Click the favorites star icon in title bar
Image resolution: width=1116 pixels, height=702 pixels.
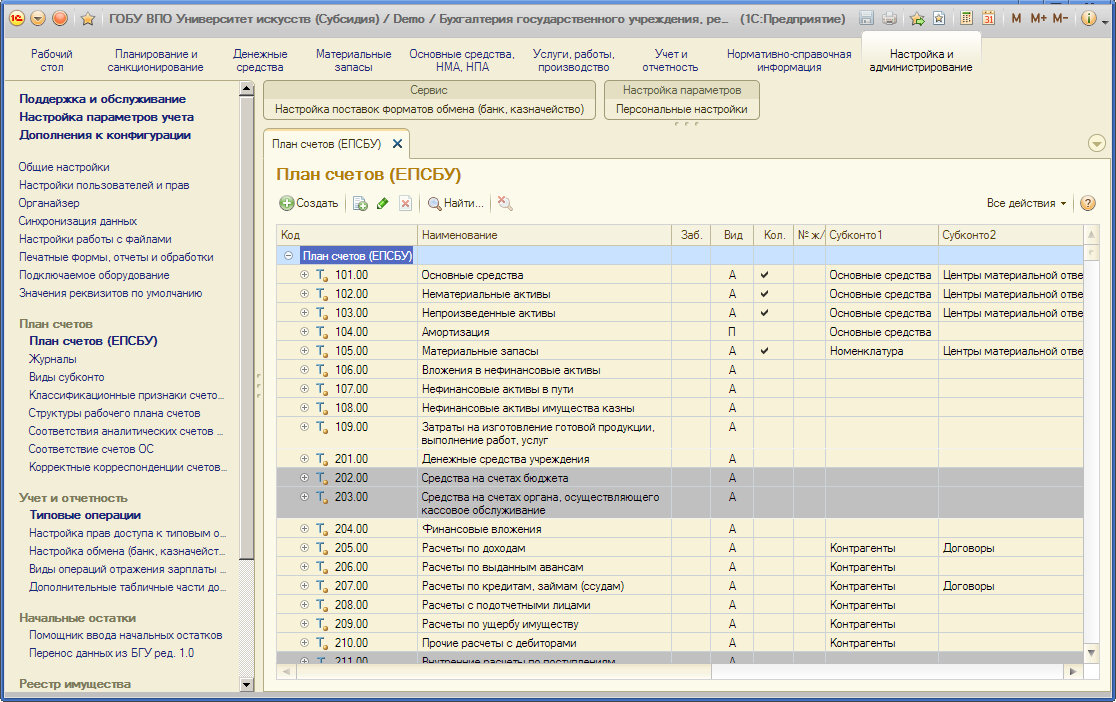[88, 19]
